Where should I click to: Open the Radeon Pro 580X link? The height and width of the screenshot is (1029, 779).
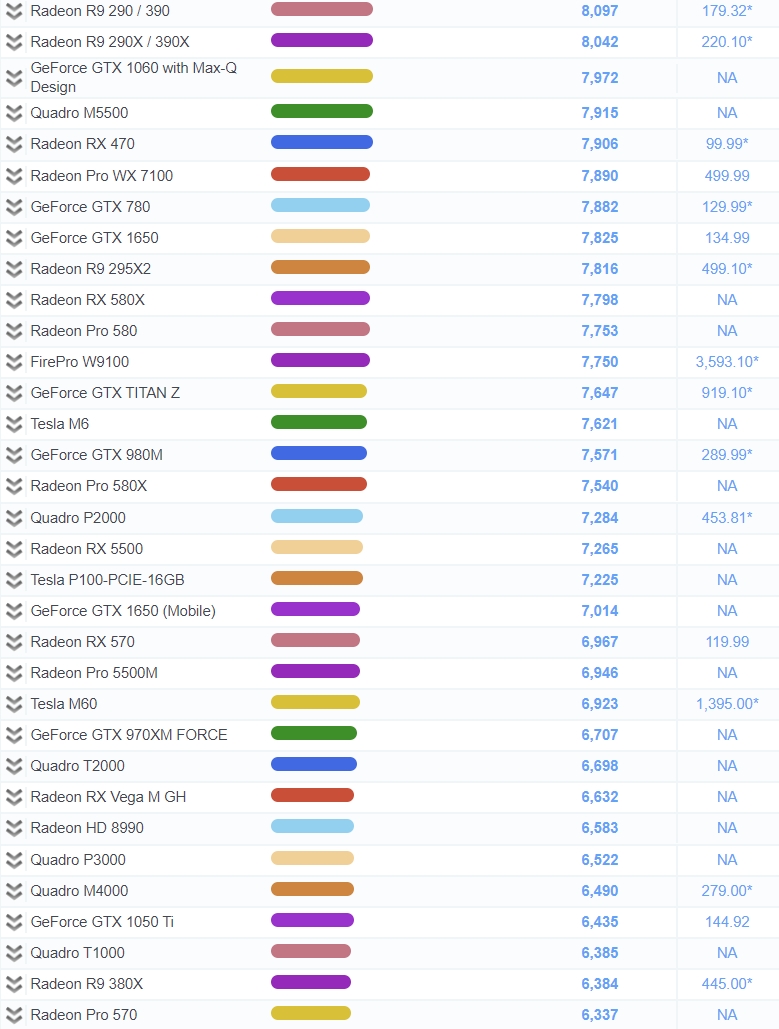point(89,486)
